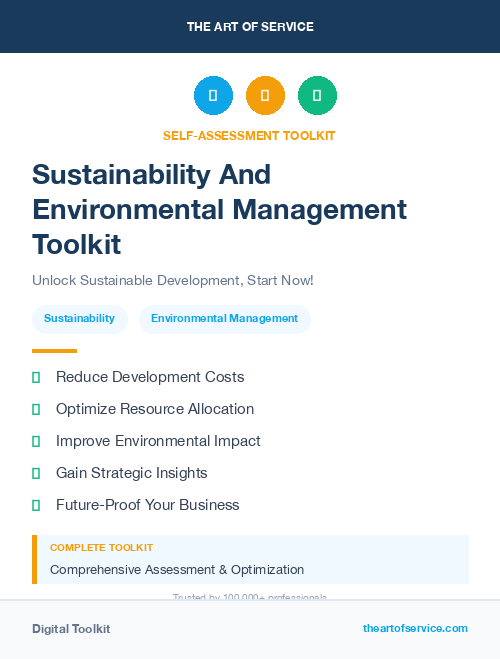
Task: Click the Gain Strategic Insights text
Action: tap(132, 473)
